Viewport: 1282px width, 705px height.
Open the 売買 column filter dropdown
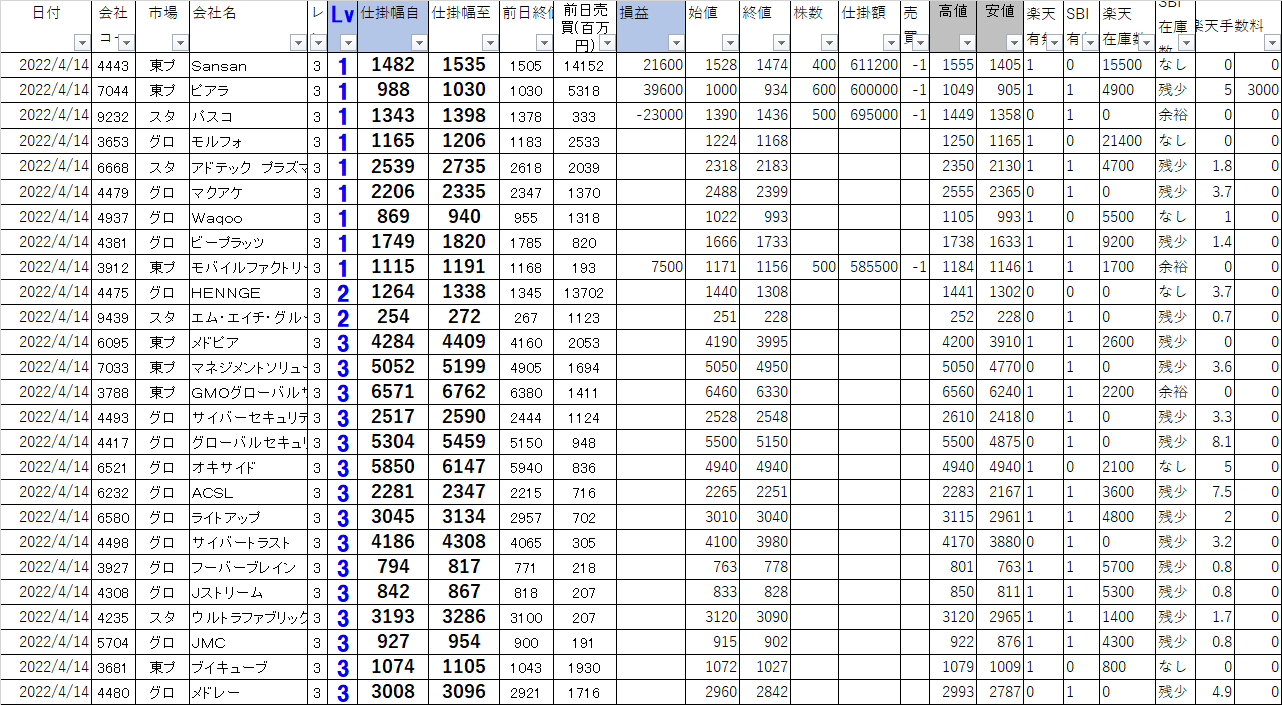point(921,43)
